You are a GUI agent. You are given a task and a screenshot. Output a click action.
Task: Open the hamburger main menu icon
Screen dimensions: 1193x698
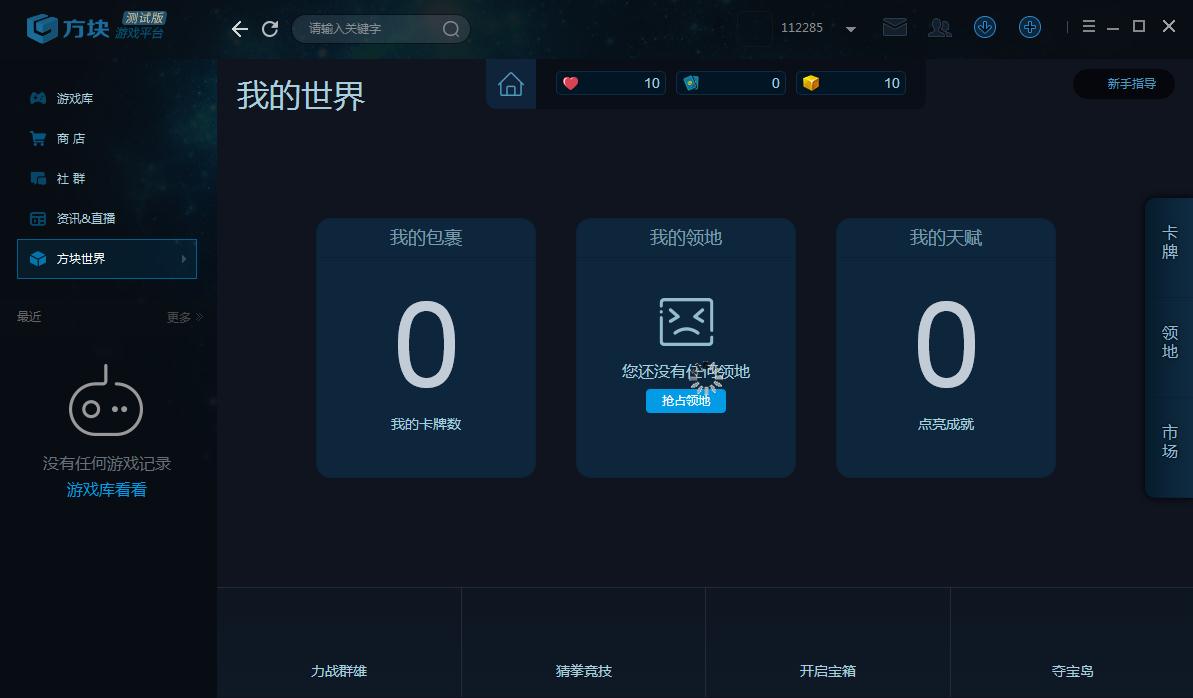point(1089,27)
